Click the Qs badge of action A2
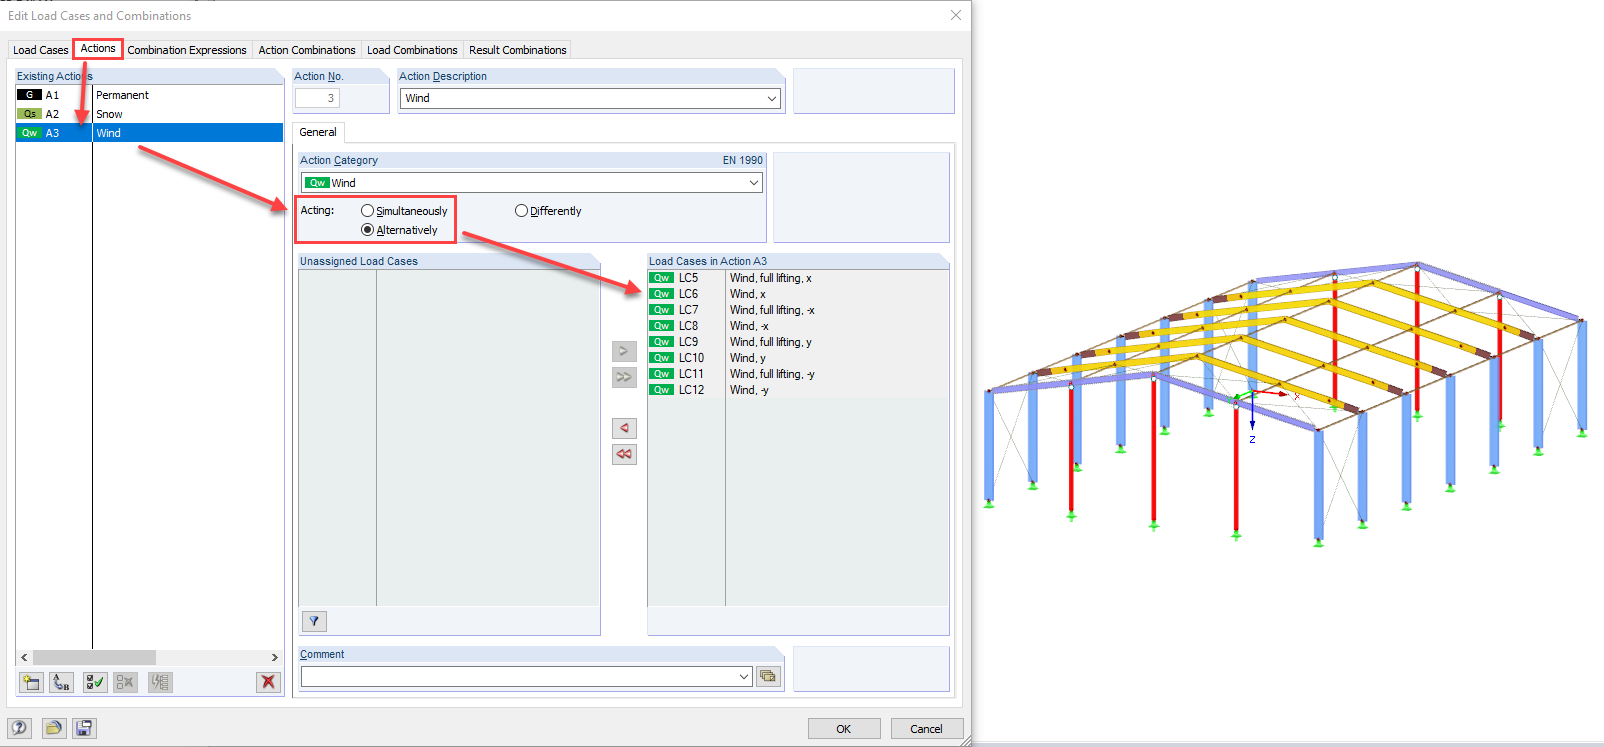 [x=29, y=114]
